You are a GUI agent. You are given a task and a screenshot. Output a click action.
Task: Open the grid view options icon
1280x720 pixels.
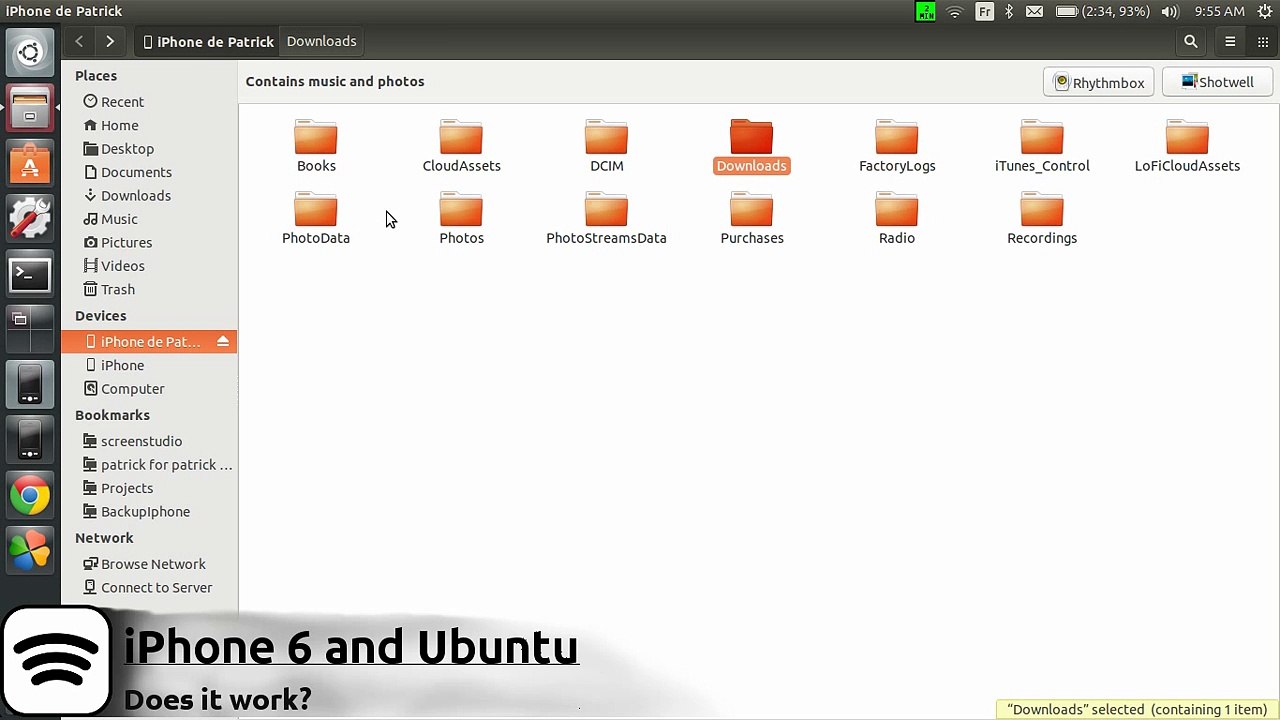1262,41
